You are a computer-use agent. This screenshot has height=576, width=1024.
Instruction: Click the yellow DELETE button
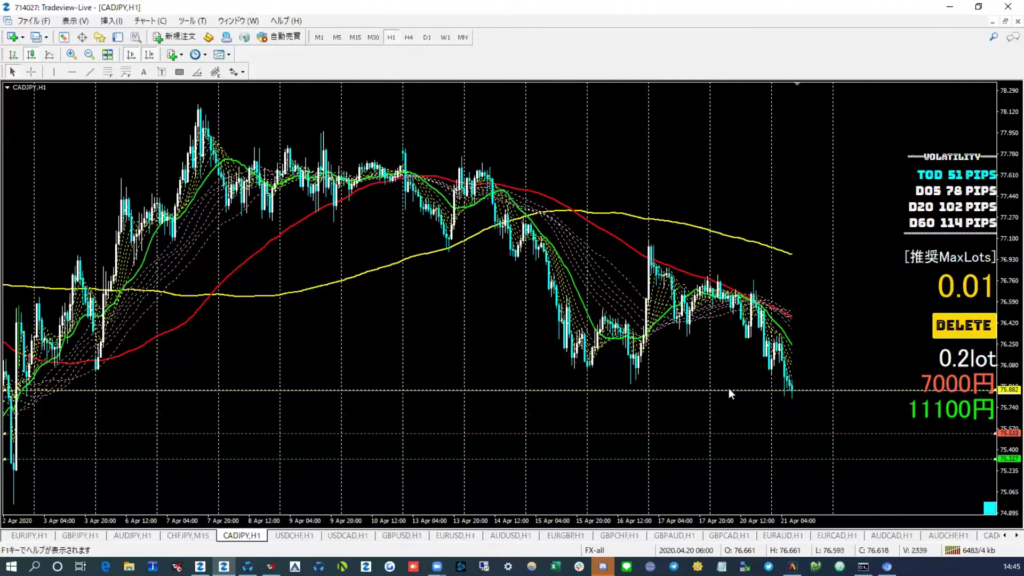point(964,325)
